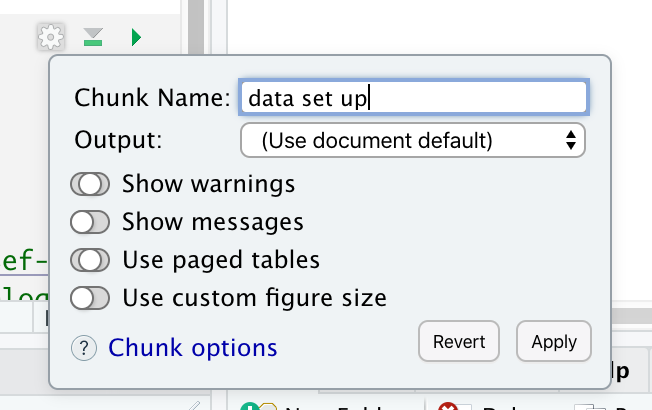Toggle the Show warnings switch
The height and width of the screenshot is (410, 652).
[x=90, y=184]
